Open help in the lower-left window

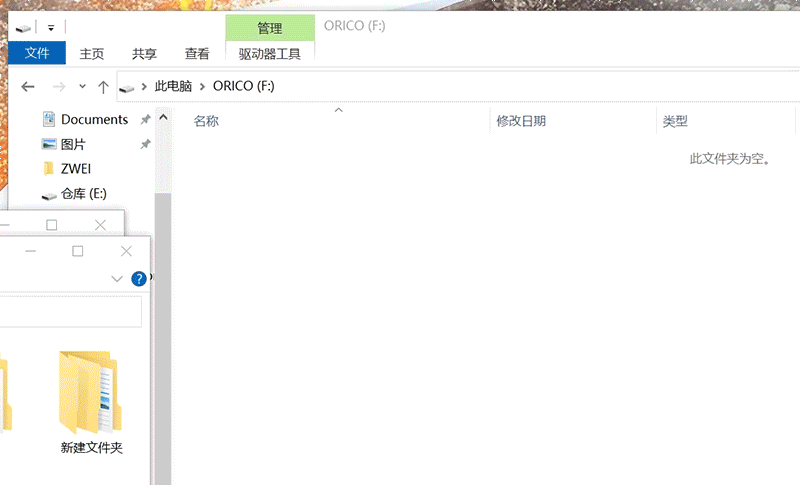point(139,279)
